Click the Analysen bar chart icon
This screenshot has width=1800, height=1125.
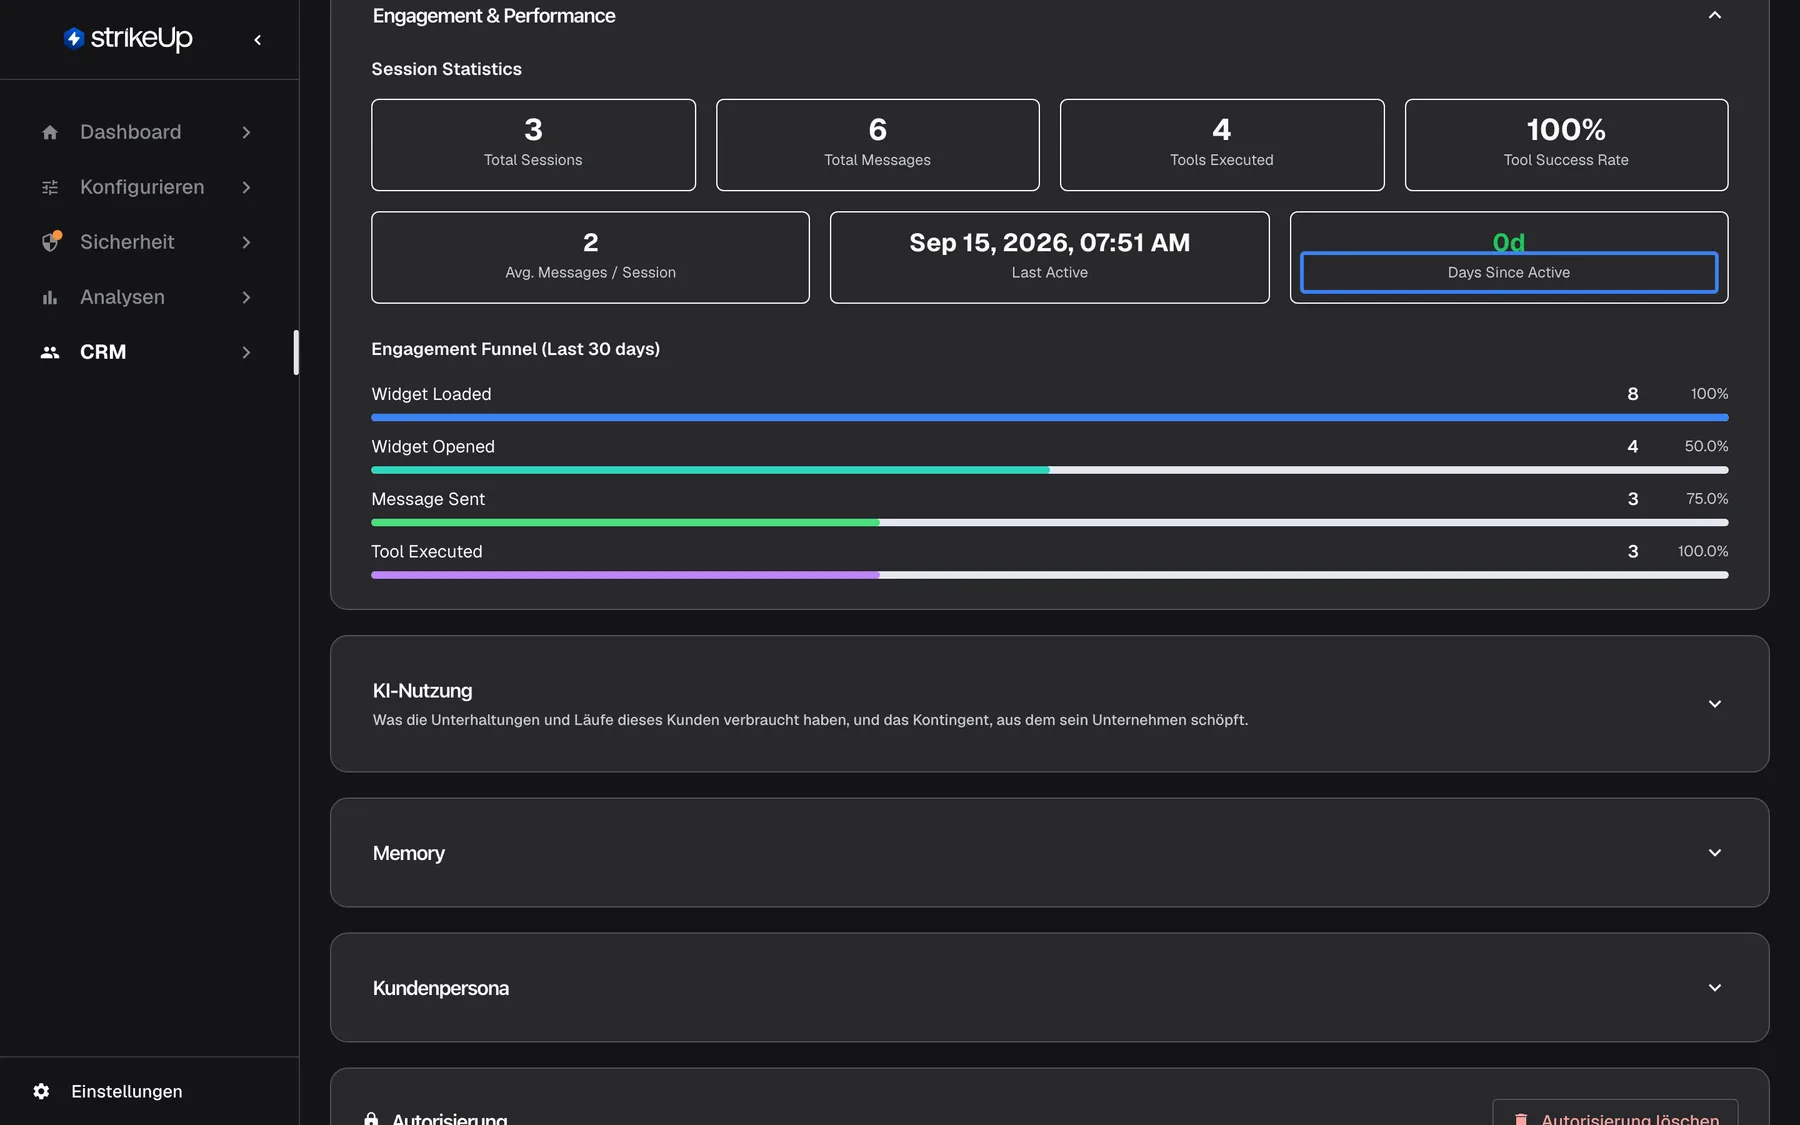tap(50, 297)
